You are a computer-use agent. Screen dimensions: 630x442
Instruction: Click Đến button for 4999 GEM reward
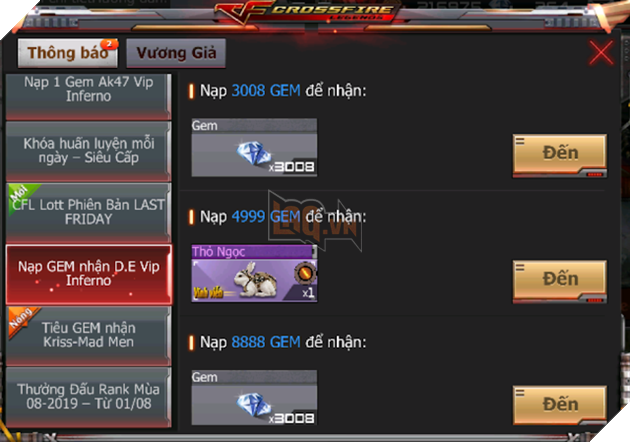[560, 281]
